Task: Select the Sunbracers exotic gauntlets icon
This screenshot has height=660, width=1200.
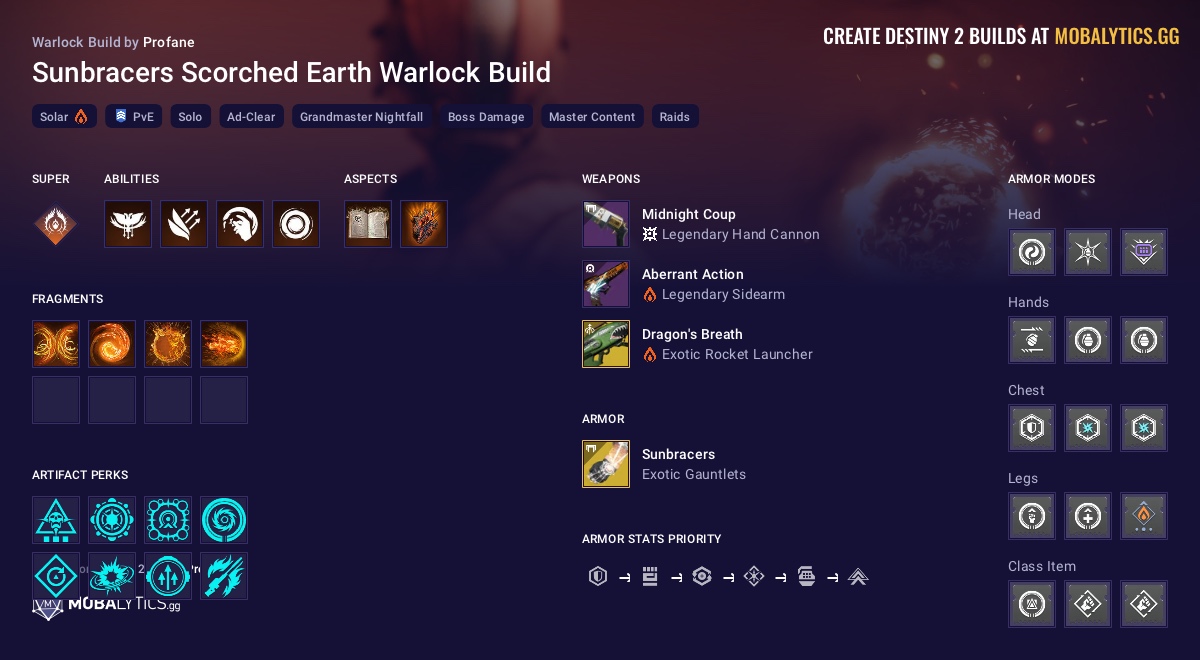Action: click(606, 464)
